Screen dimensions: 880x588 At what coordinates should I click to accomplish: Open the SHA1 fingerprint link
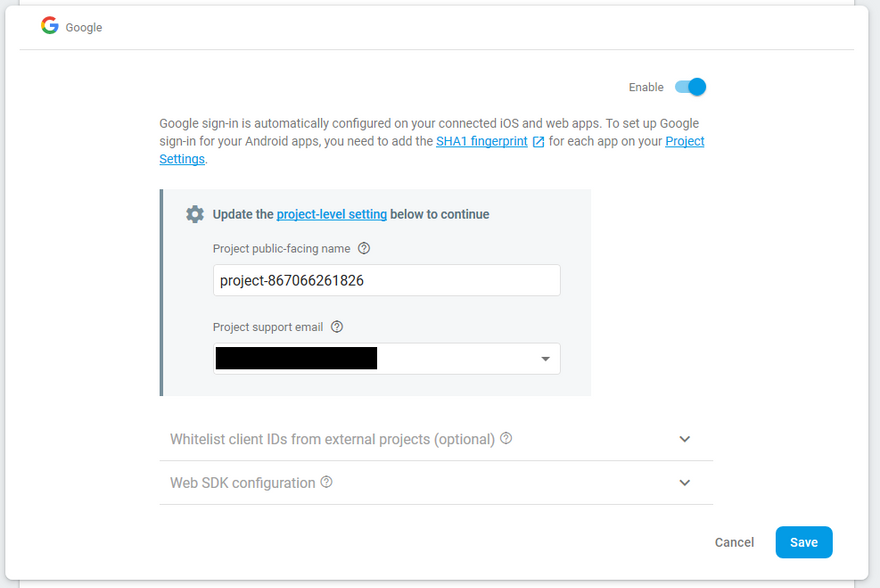click(482, 142)
